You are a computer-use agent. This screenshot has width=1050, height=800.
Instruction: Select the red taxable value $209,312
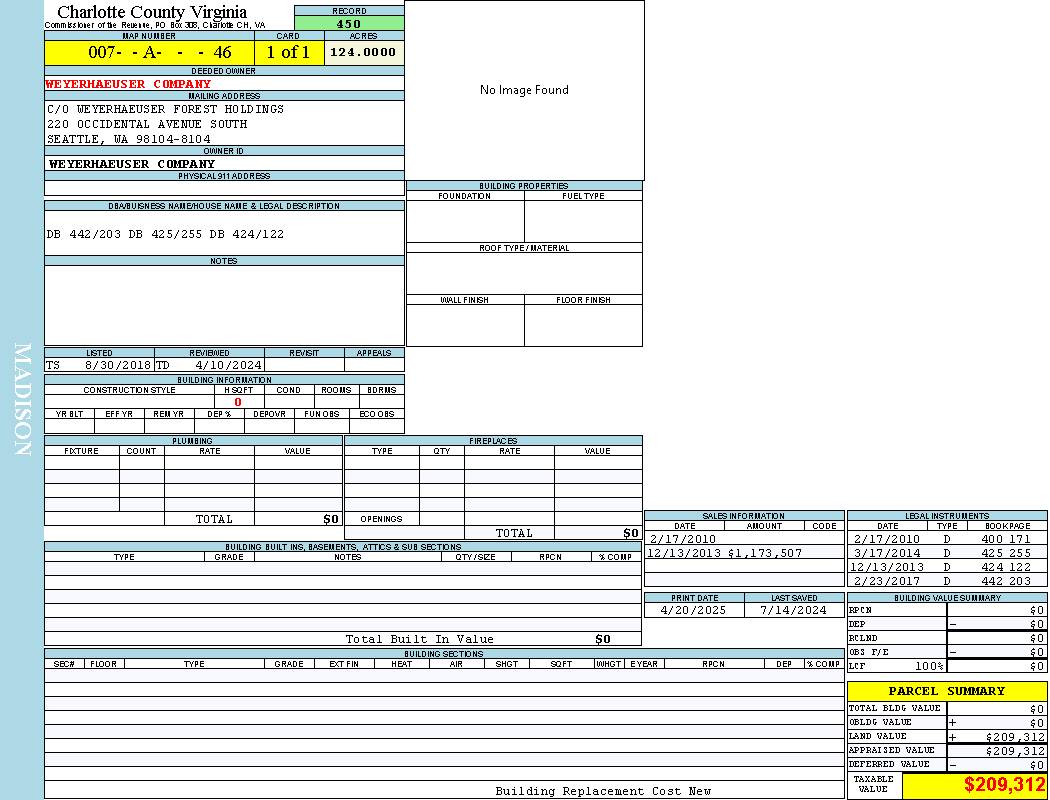click(1004, 785)
